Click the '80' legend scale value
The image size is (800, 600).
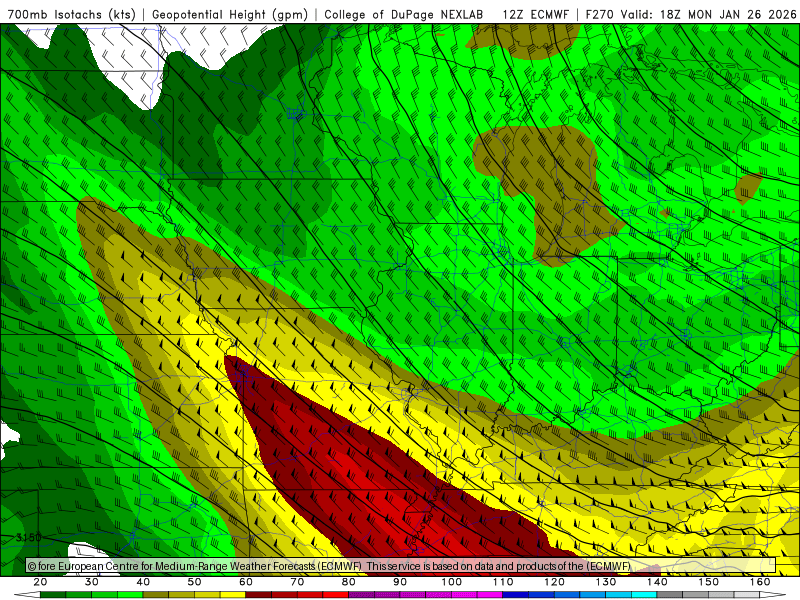click(x=349, y=582)
